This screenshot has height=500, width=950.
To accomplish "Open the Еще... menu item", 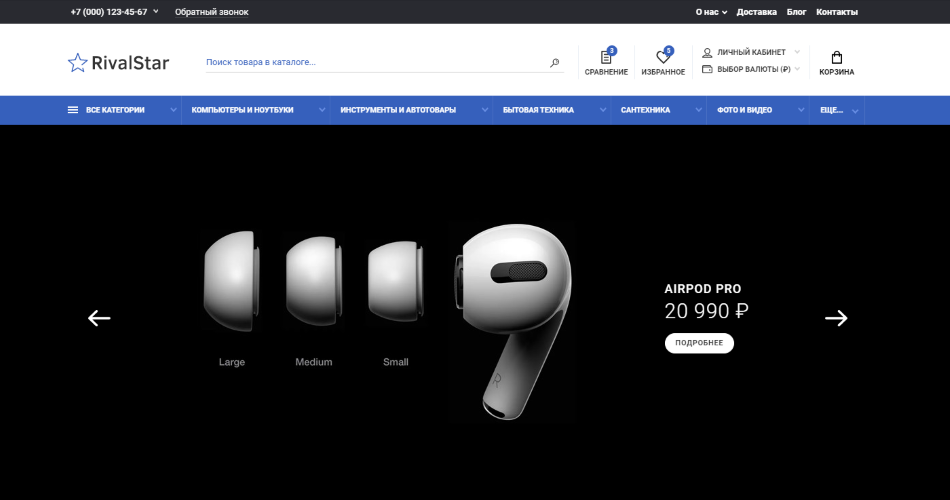I will coord(831,110).
